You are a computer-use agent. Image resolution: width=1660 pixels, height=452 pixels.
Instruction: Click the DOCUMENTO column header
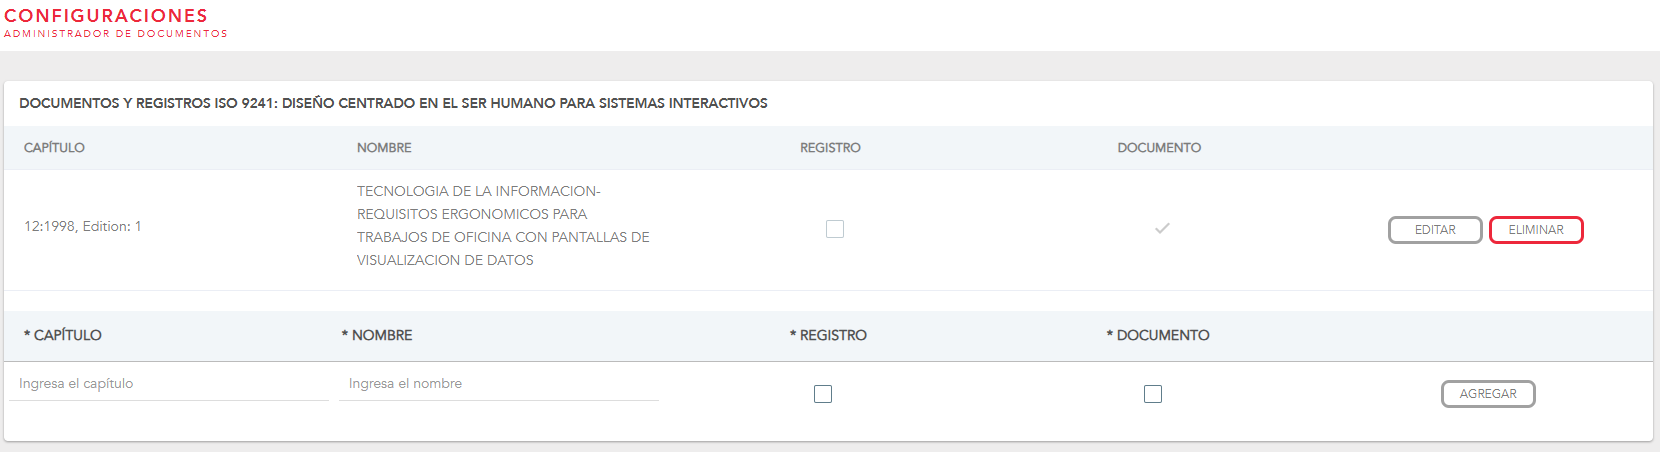click(x=1159, y=148)
